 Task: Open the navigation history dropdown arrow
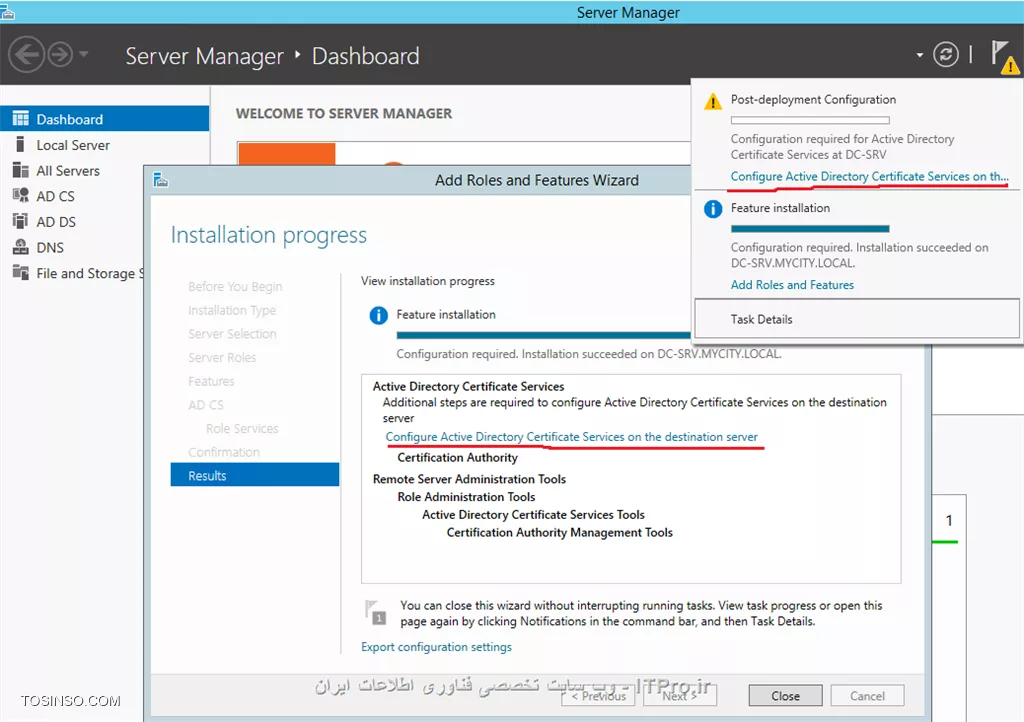coord(84,54)
